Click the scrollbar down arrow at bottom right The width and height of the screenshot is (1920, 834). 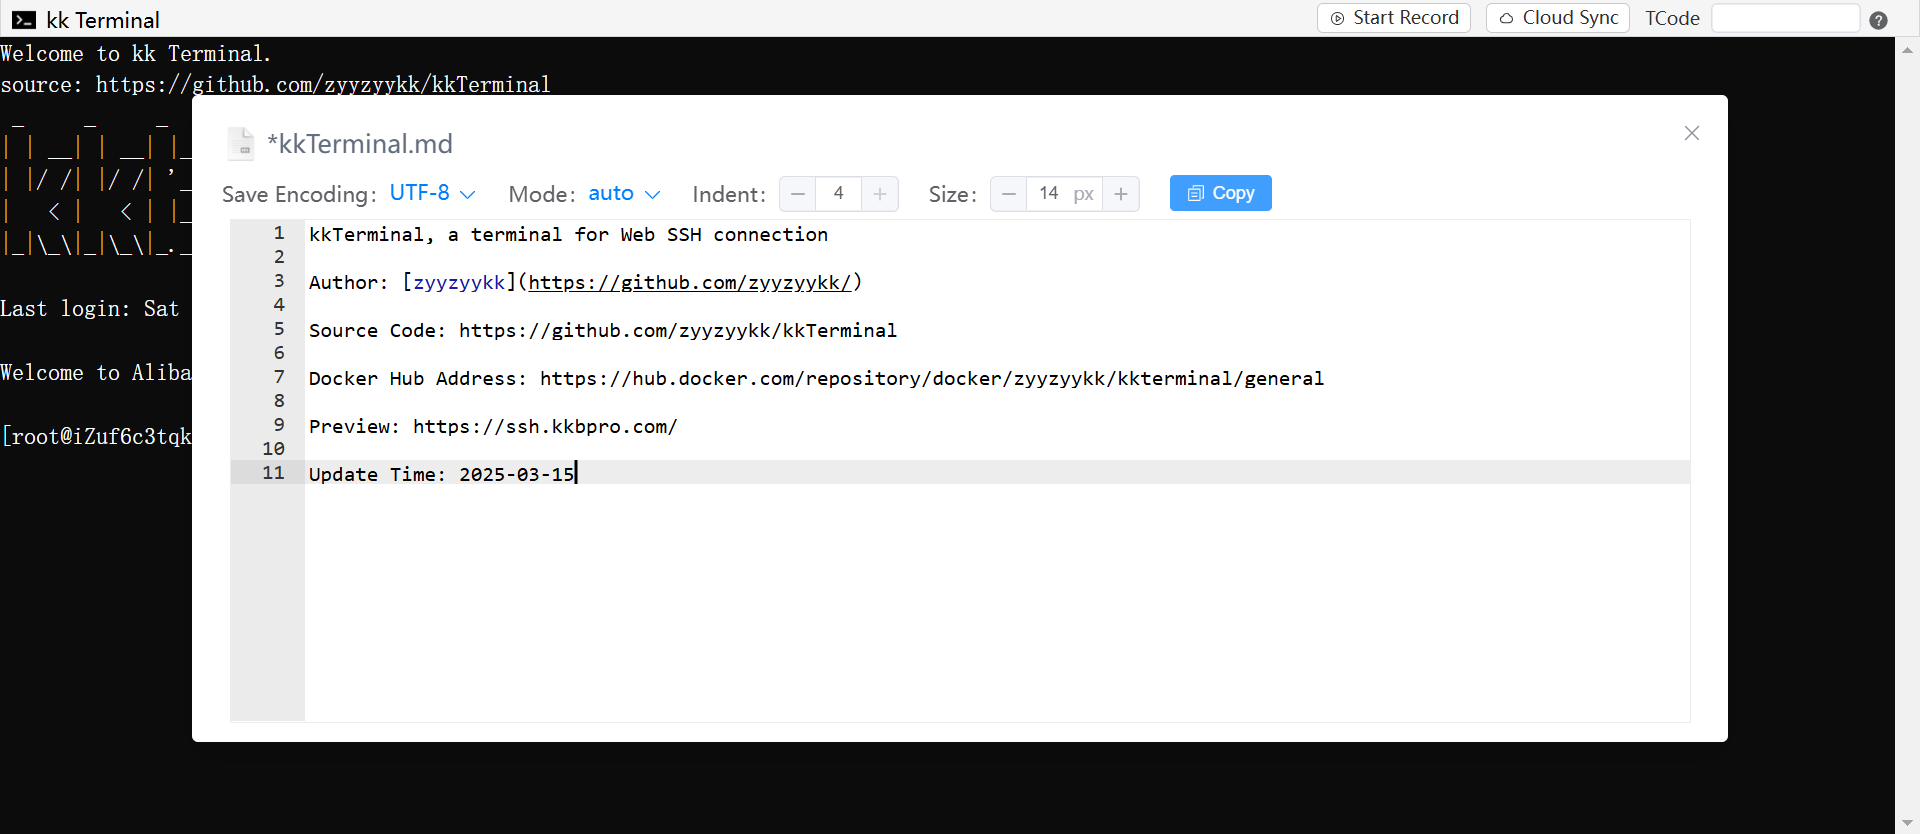tap(1907, 823)
